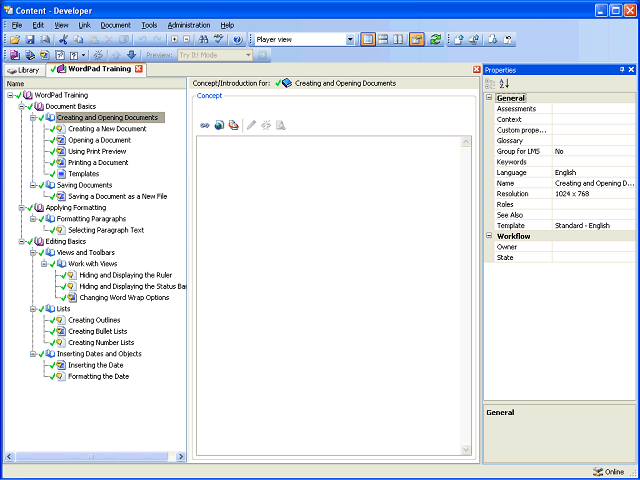Click the Cut scissors icon
The image size is (640, 480).
pos(63,40)
